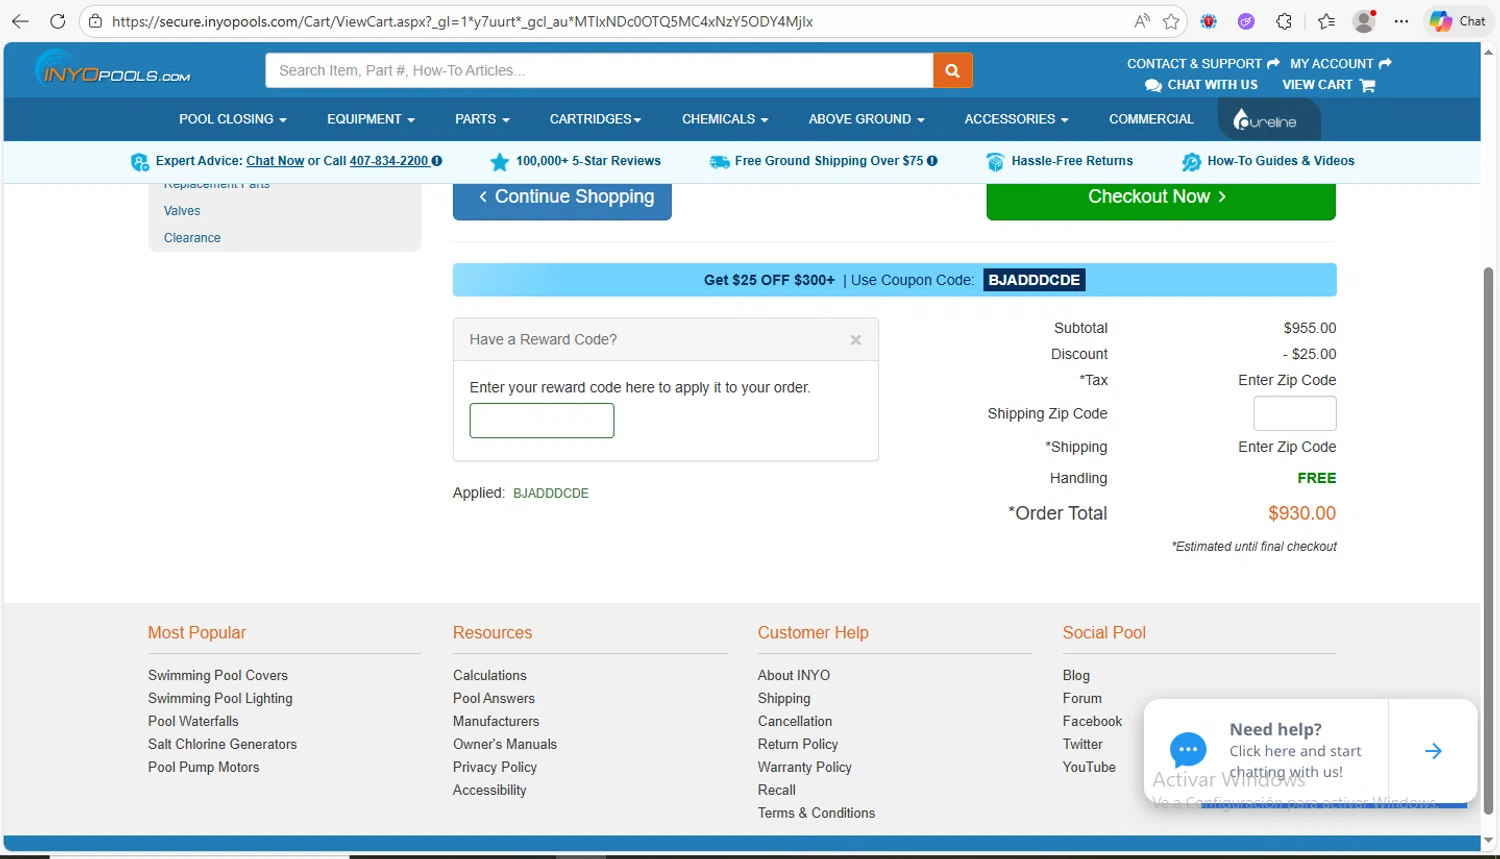The height and width of the screenshot is (859, 1500).
Task: Expand Equipment menu
Action: (x=371, y=119)
